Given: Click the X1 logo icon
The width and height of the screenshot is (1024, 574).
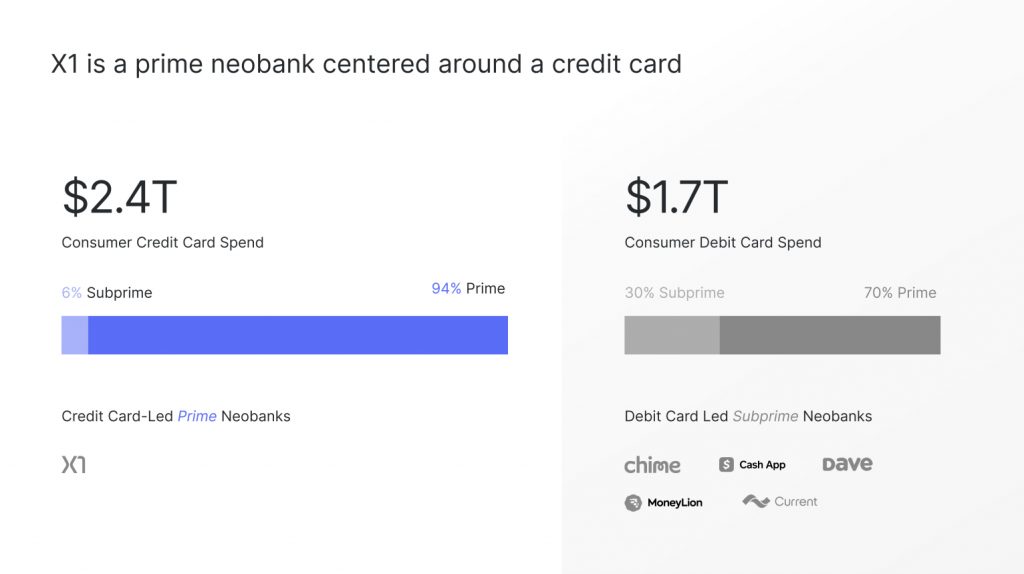Looking at the screenshot, I should tap(74, 464).
